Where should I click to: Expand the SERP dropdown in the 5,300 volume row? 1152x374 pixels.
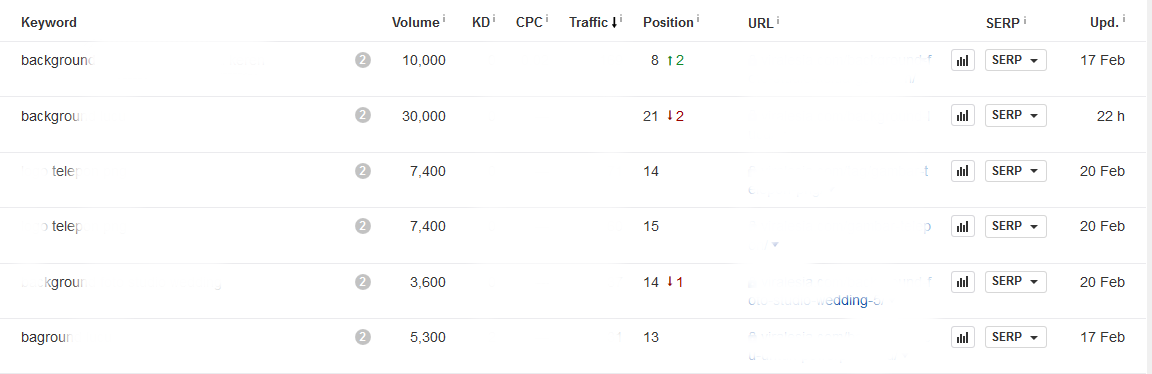pyautogui.click(x=1015, y=338)
